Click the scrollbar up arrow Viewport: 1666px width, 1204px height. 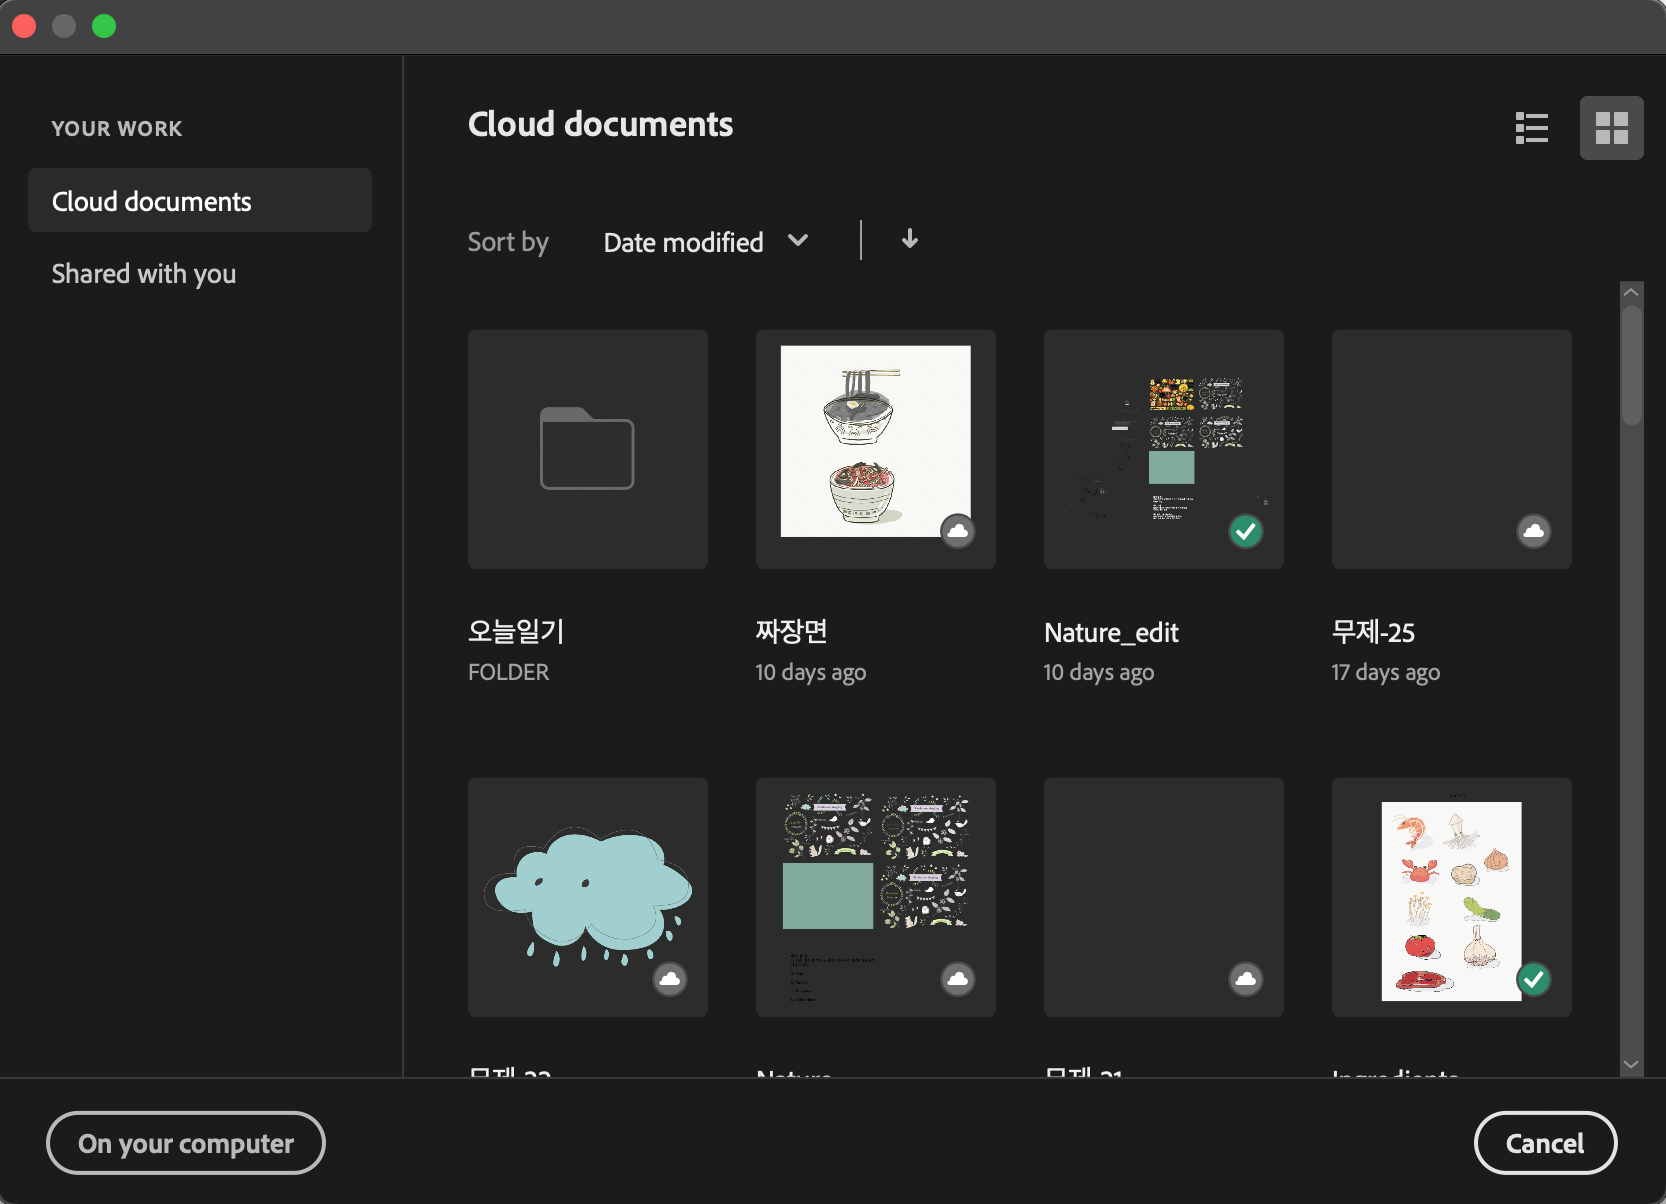click(1631, 292)
